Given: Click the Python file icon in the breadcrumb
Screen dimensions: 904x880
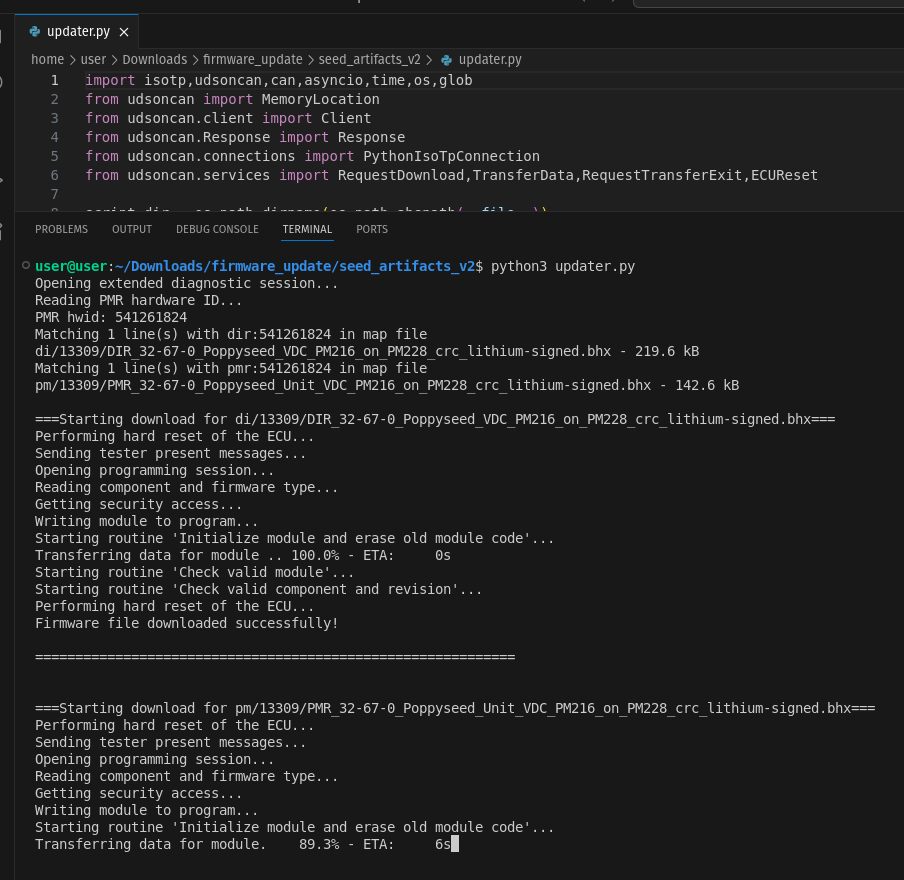Looking at the screenshot, I should point(446,60).
